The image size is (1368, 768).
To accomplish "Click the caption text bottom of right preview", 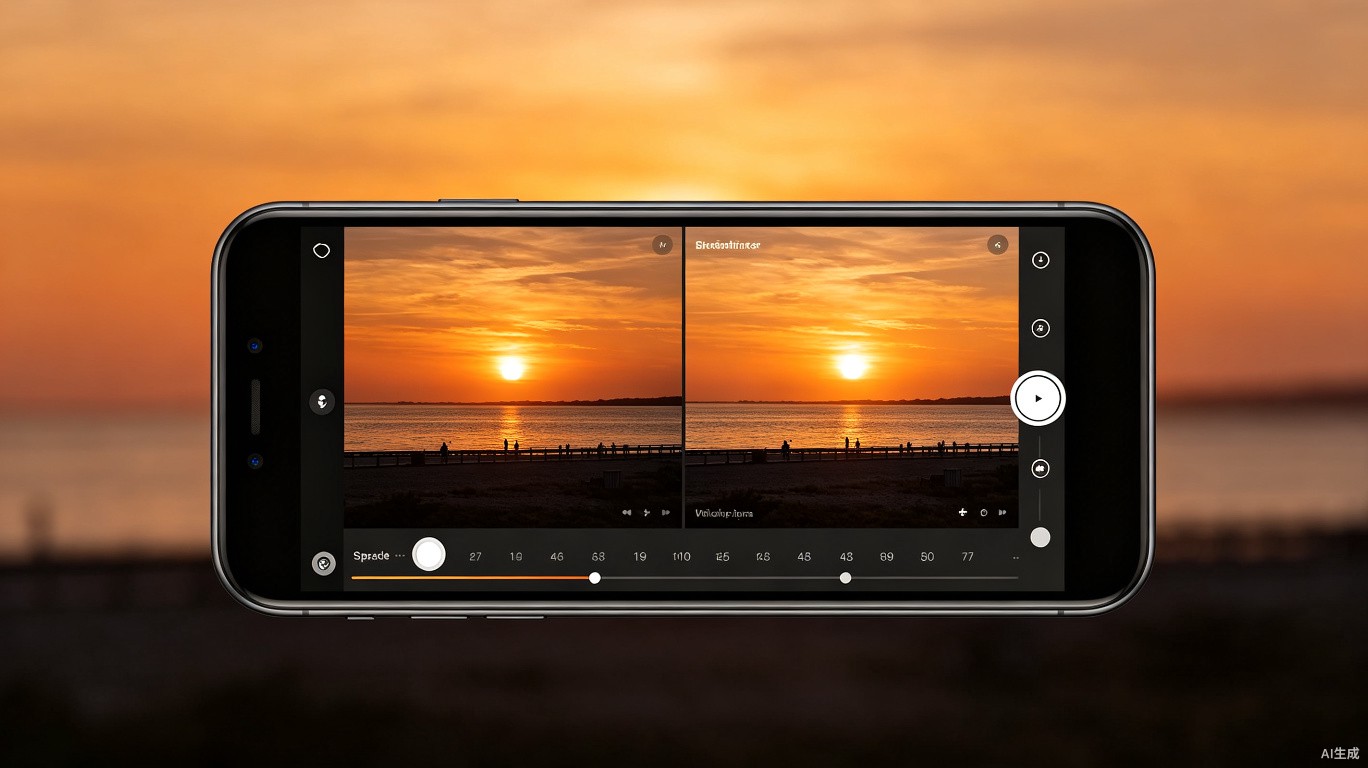I will tap(724, 513).
